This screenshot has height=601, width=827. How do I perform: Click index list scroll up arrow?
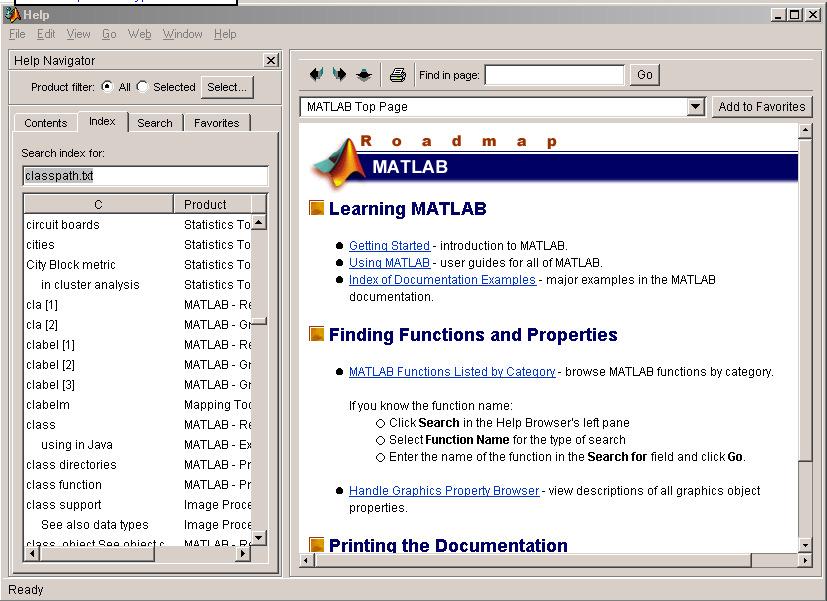259,222
